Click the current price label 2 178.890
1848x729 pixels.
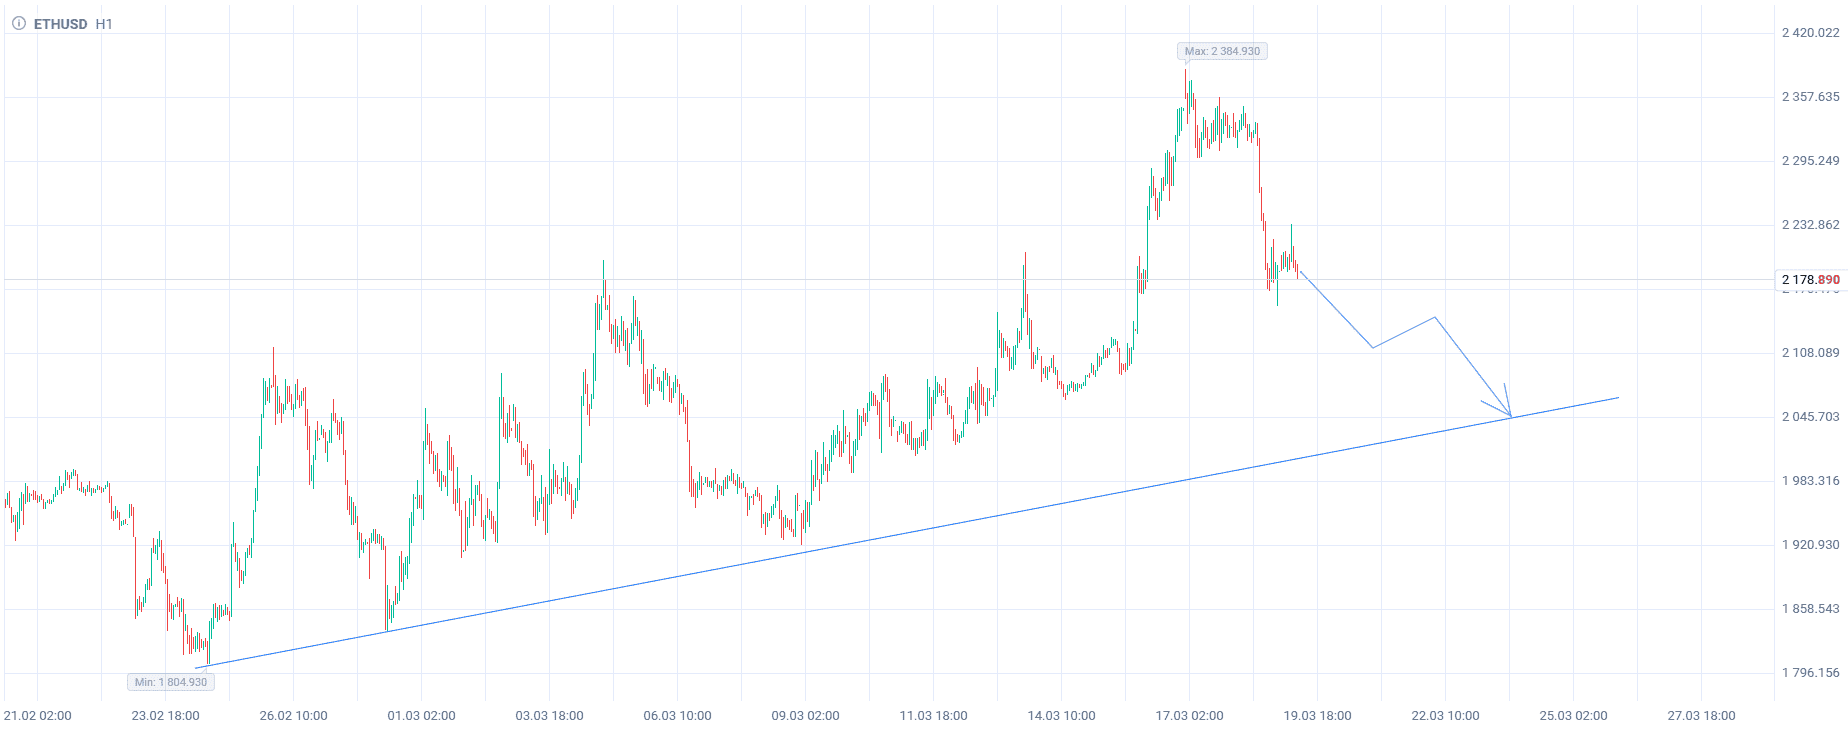pyautogui.click(x=1810, y=280)
